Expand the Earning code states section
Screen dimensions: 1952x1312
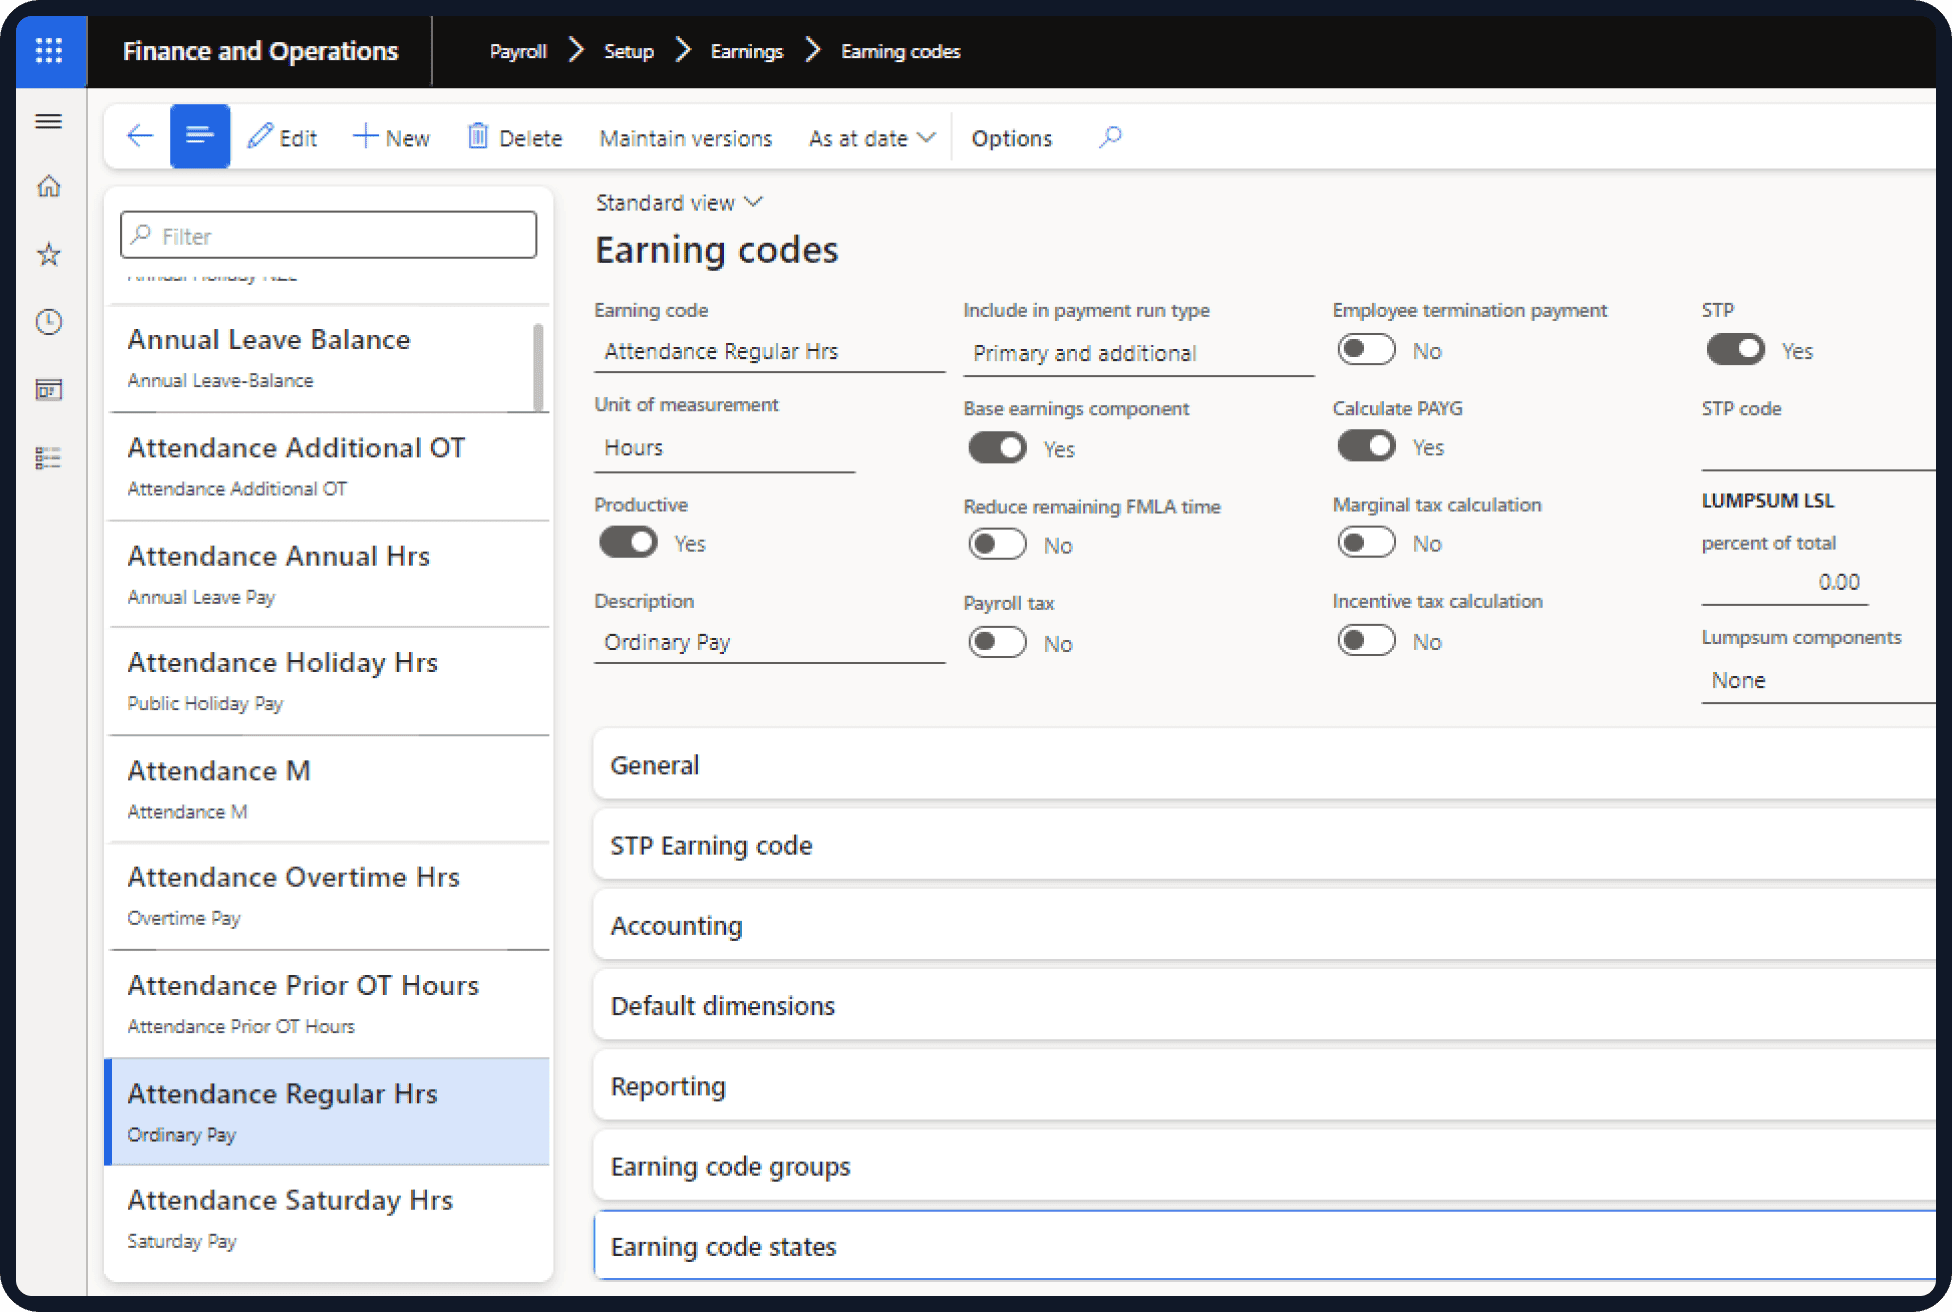click(1264, 1246)
